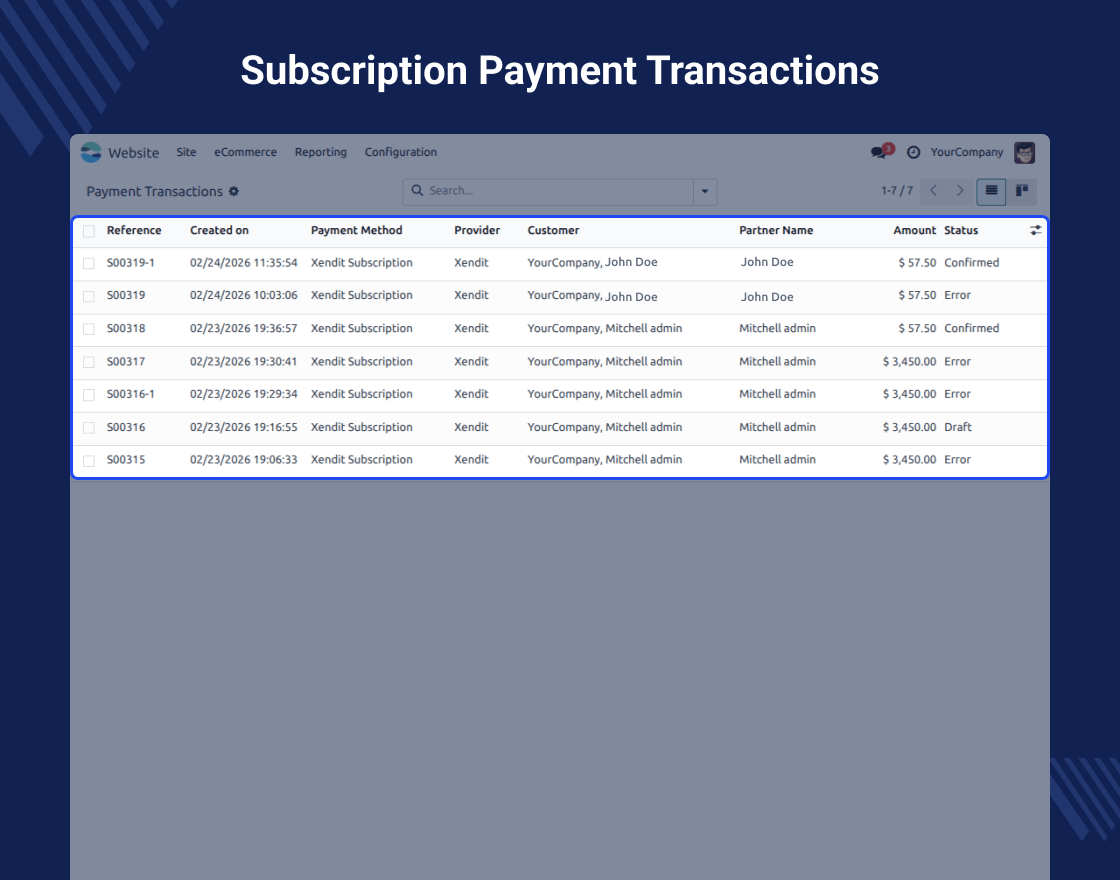Click the Website app name
The height and width of the screenshot is (880, 1120).
click(134, 153)
